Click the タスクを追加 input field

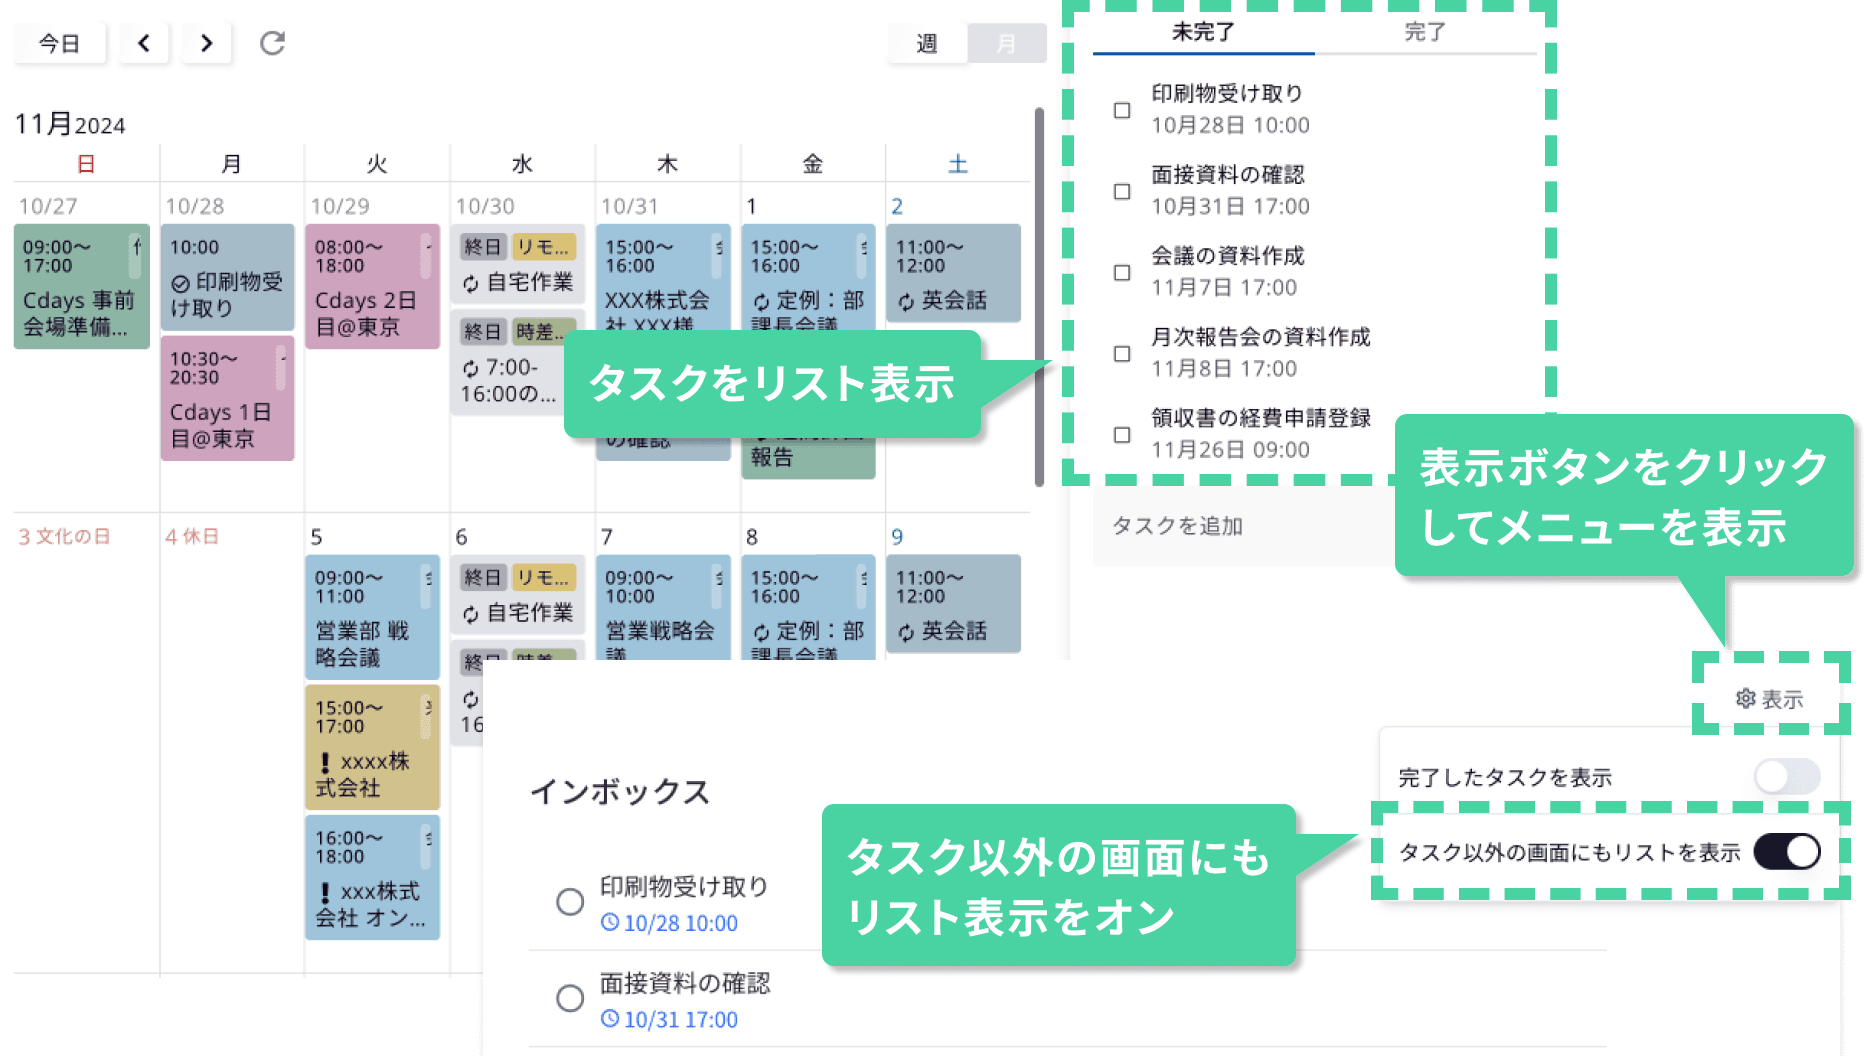click(1245, 526)
